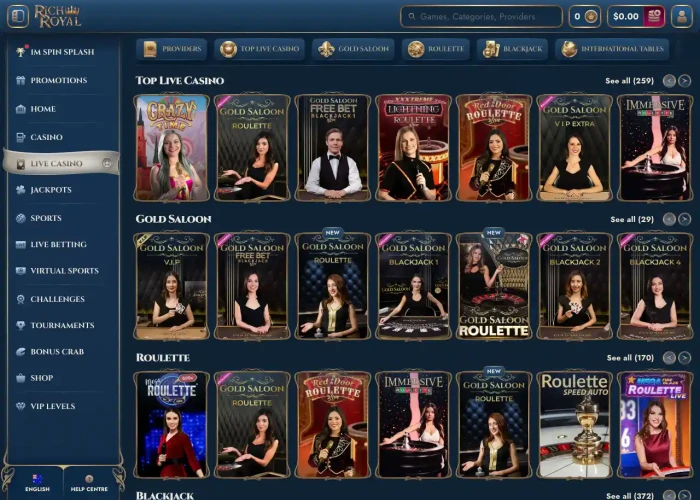Select Live Casino in the sidebar

point(61,163)
